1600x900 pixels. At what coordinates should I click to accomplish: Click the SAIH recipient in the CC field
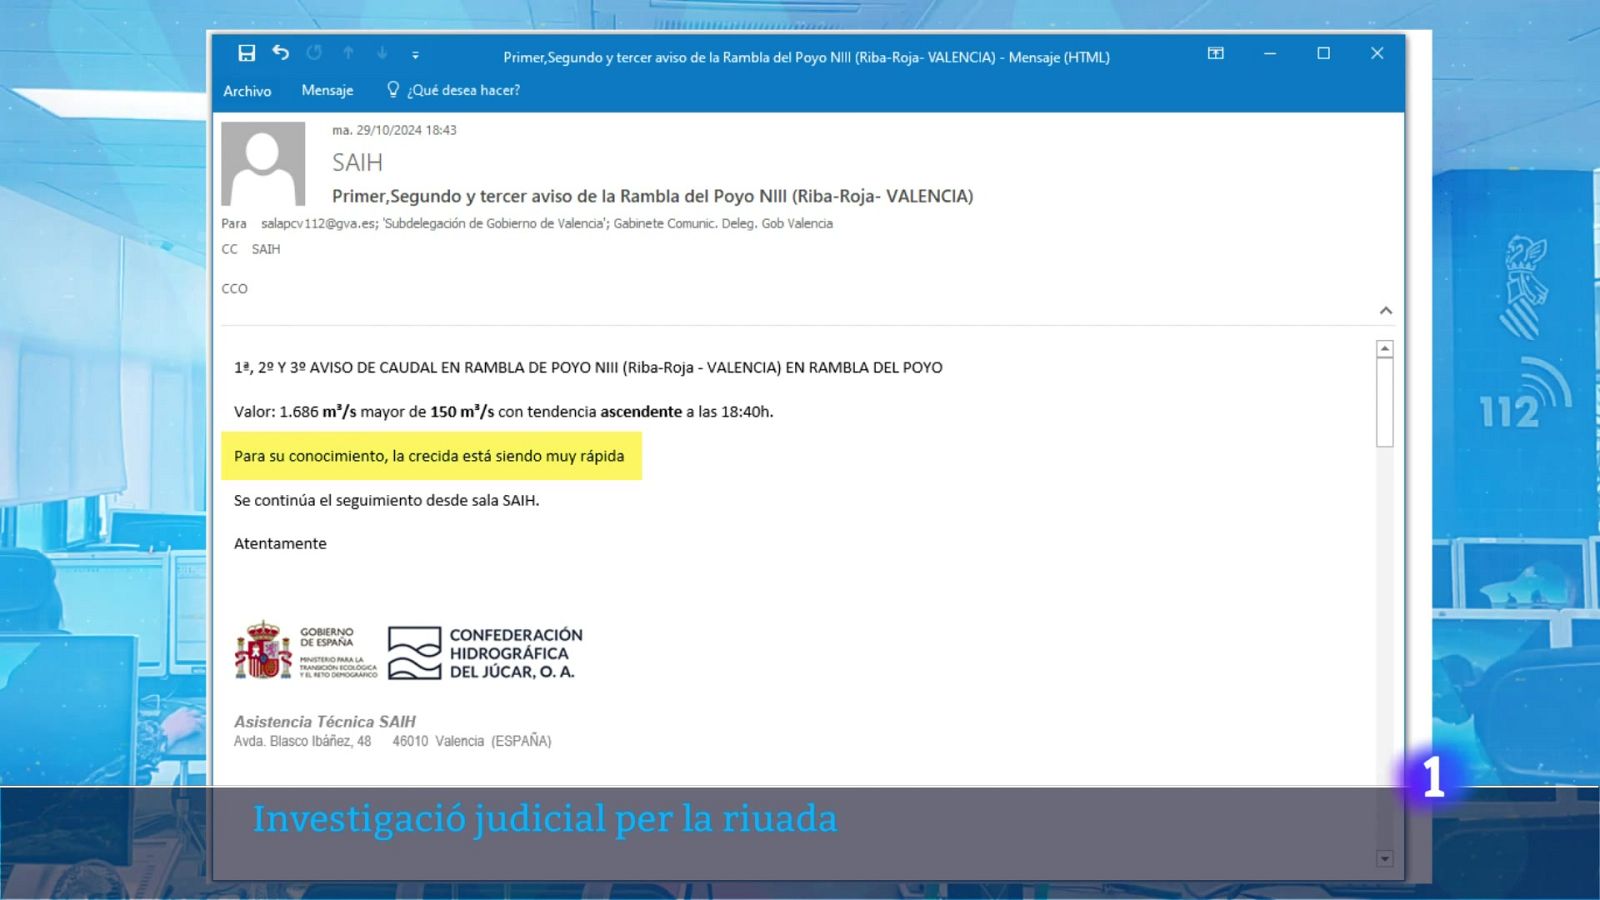tap(266, 249)
